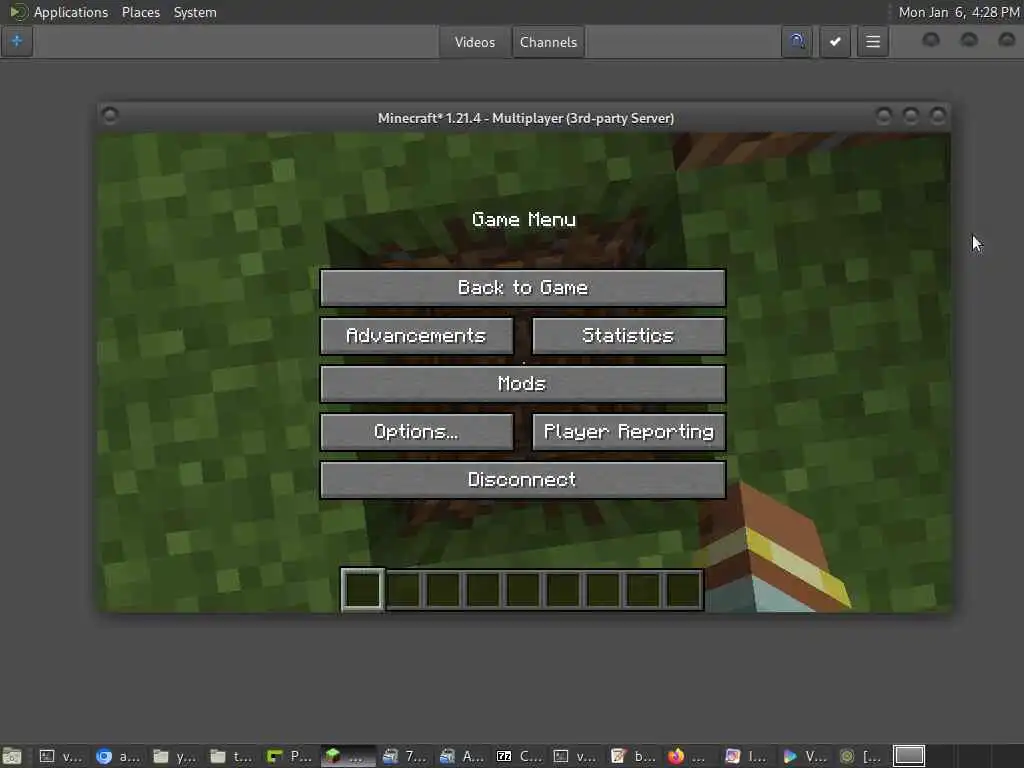Click the Applications menu logo icon
Viewport: 1024px width, 768px height.
17,12
